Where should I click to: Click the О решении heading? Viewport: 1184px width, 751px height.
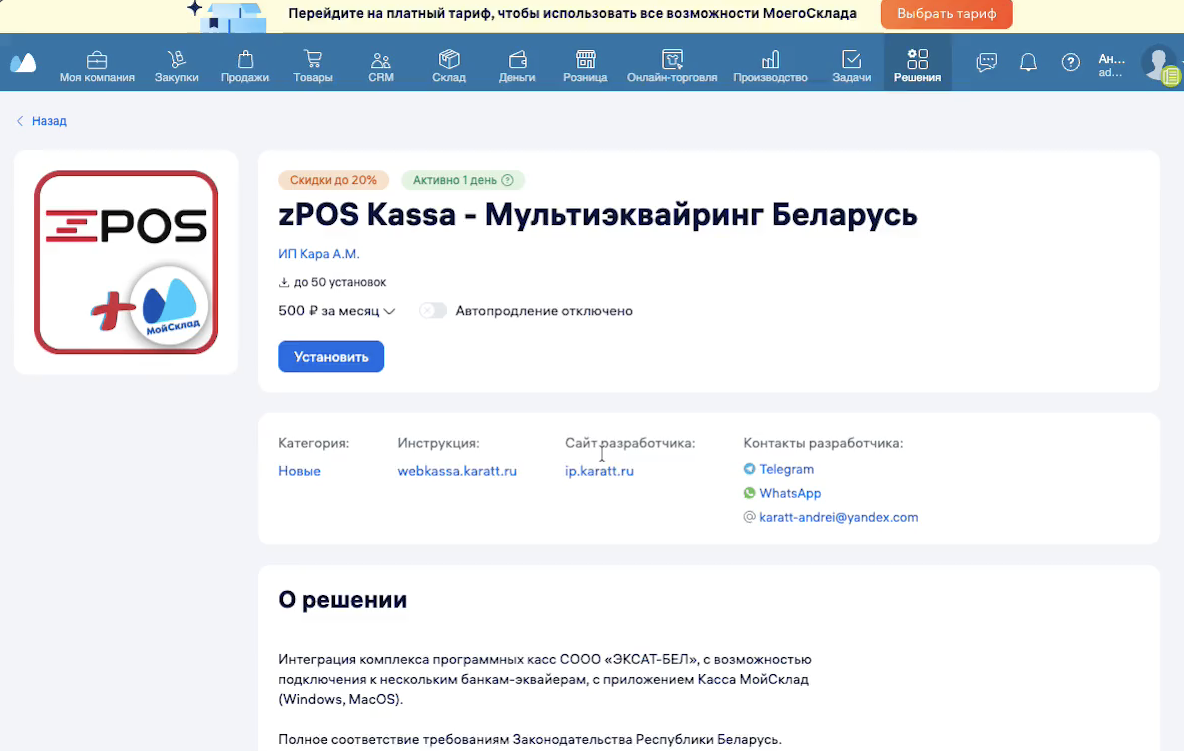click(343, 599)
